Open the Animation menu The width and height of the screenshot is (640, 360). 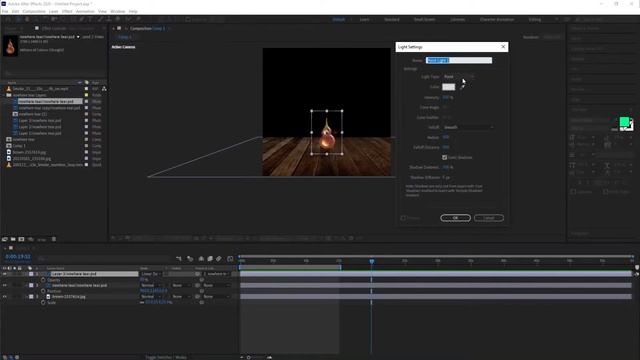tap(85, 11)
